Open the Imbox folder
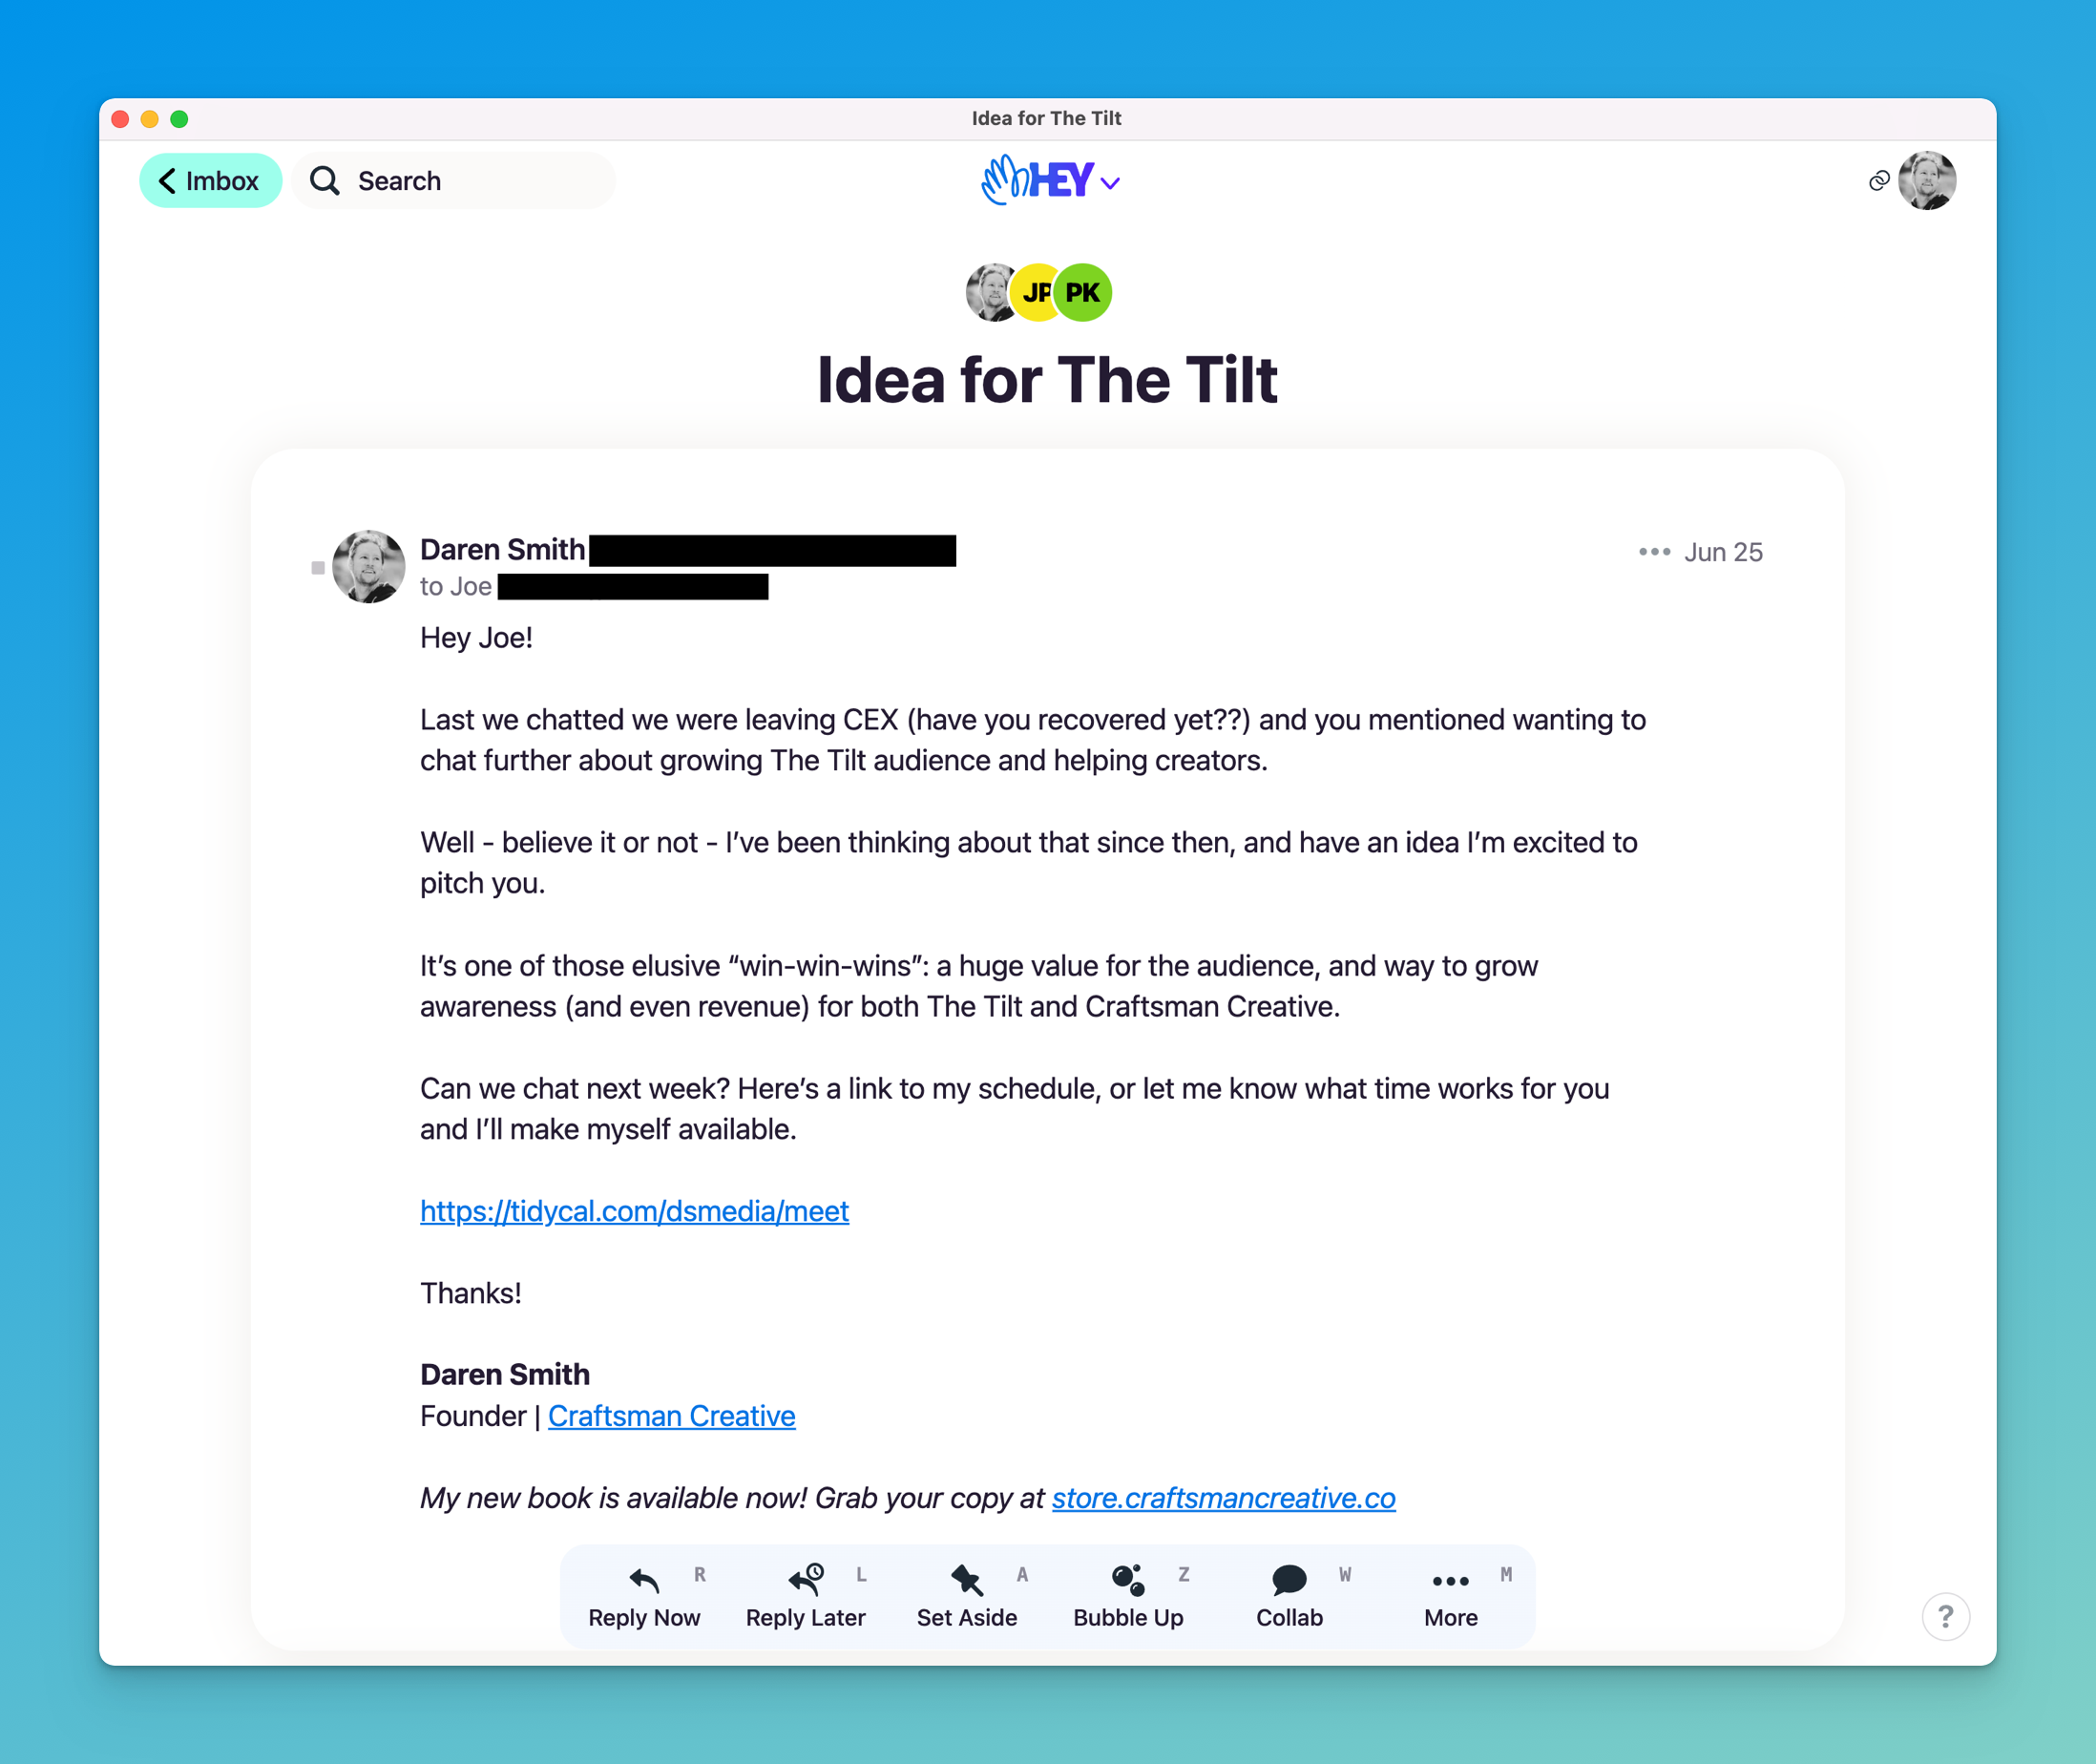The width and height of the screenshot is (2096, 1764). click(208, 180)
